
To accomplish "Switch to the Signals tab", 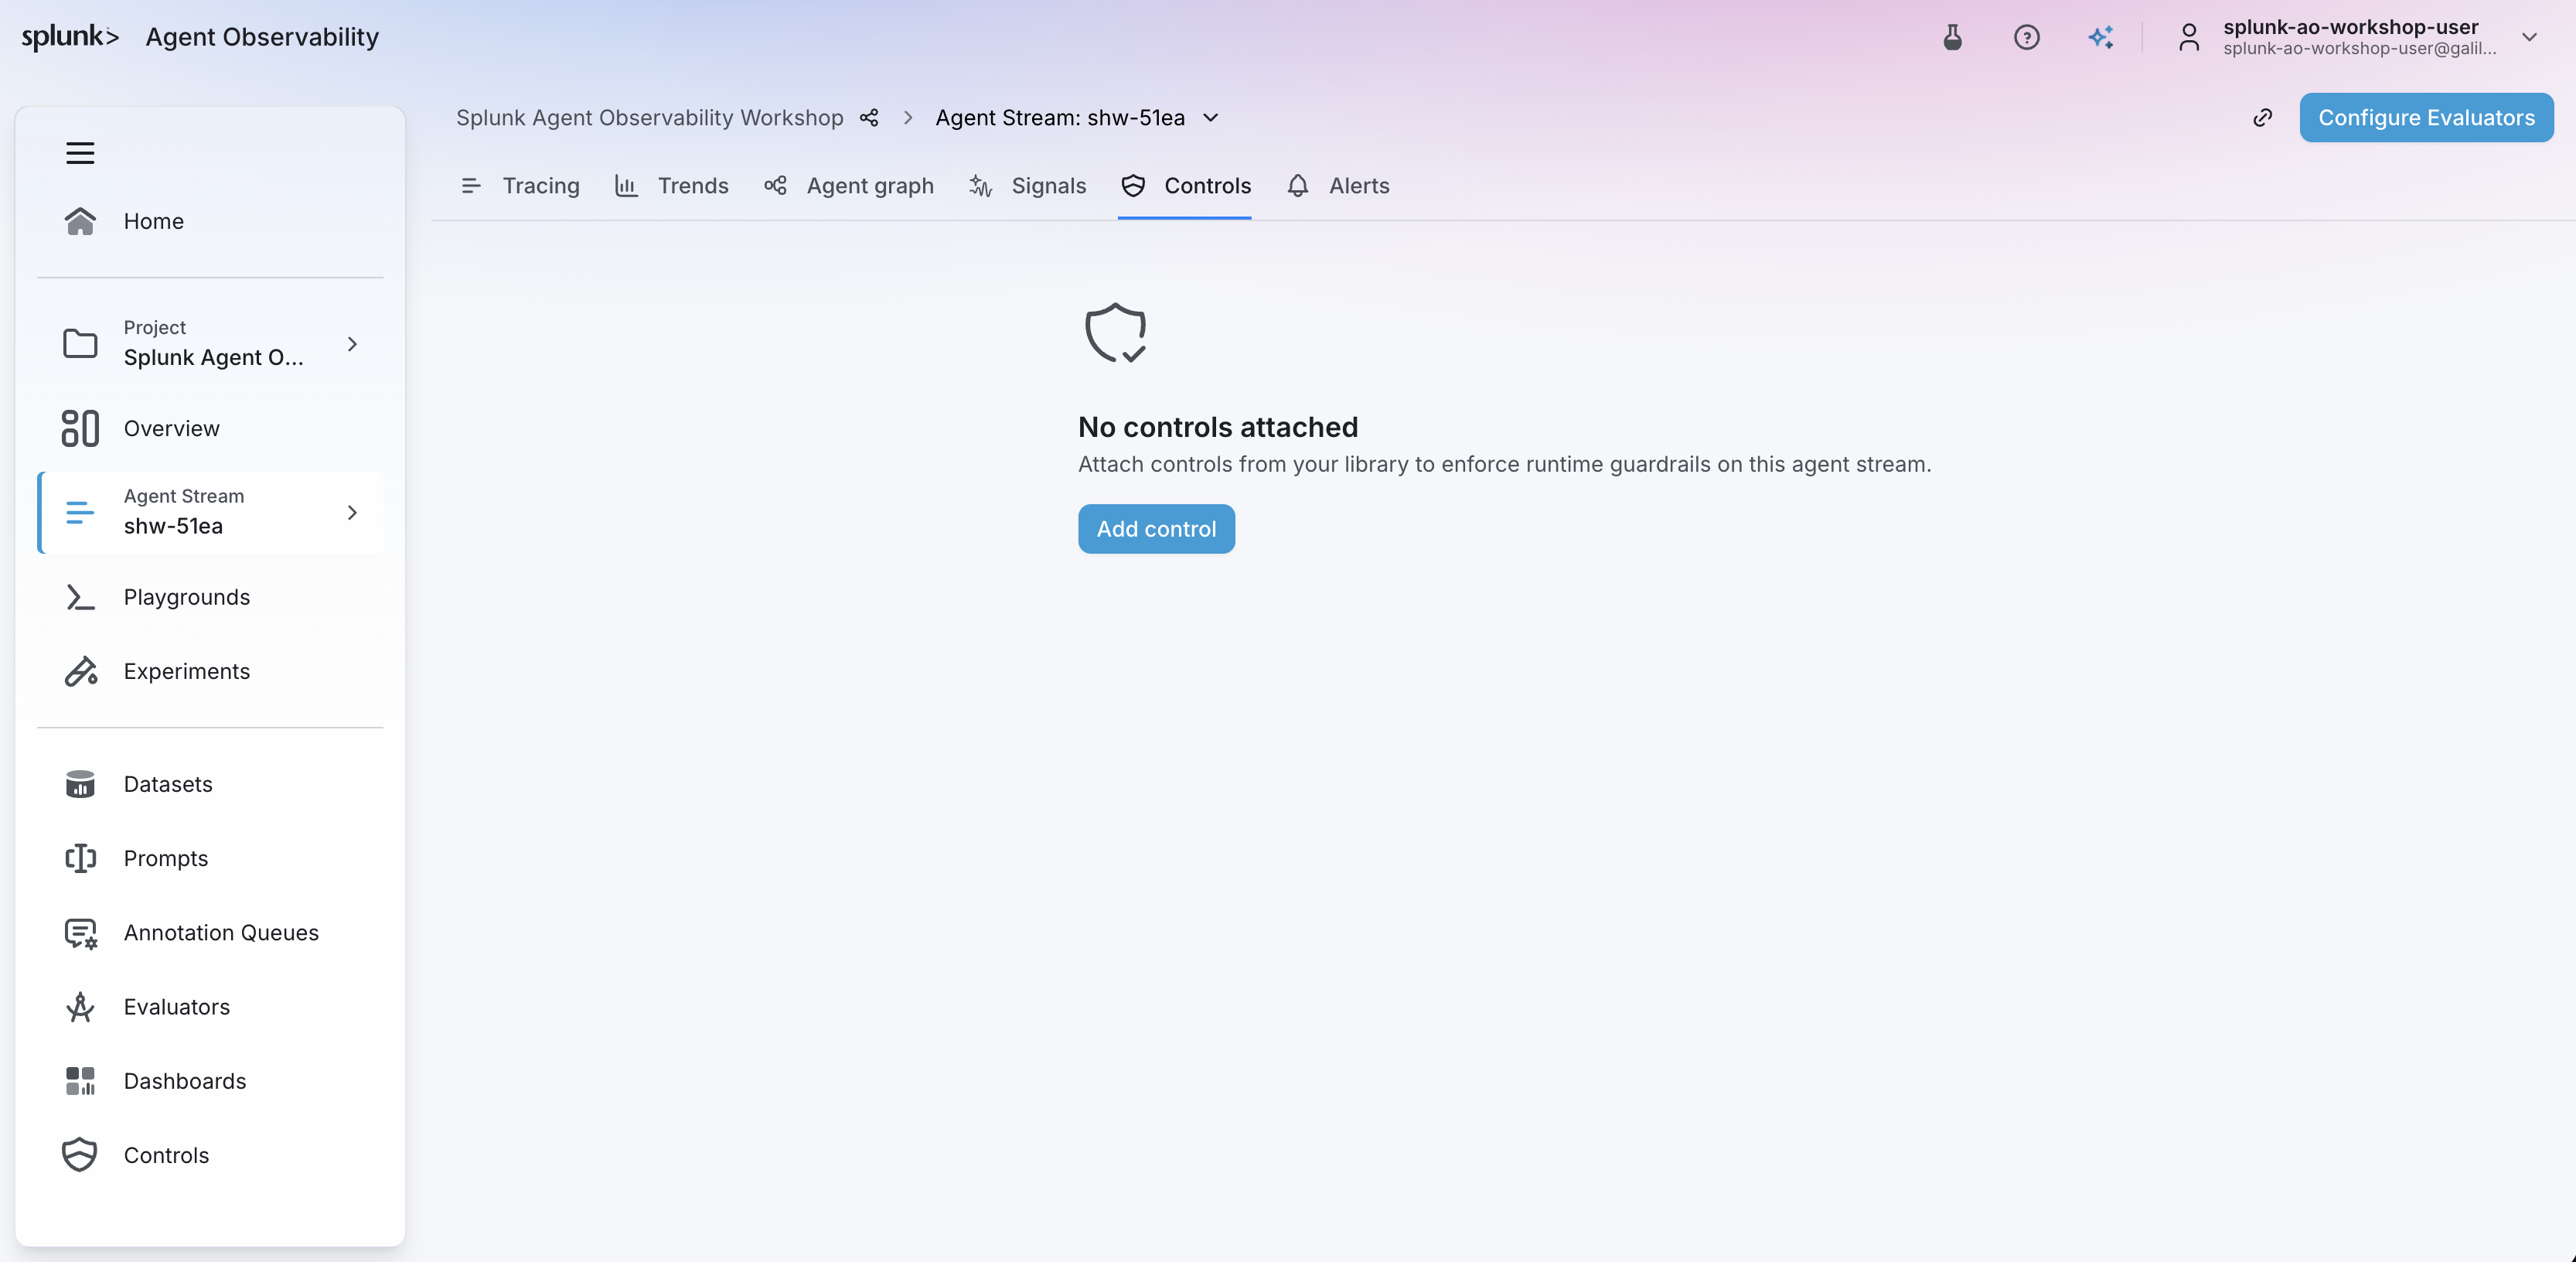I will (1027, 185).
